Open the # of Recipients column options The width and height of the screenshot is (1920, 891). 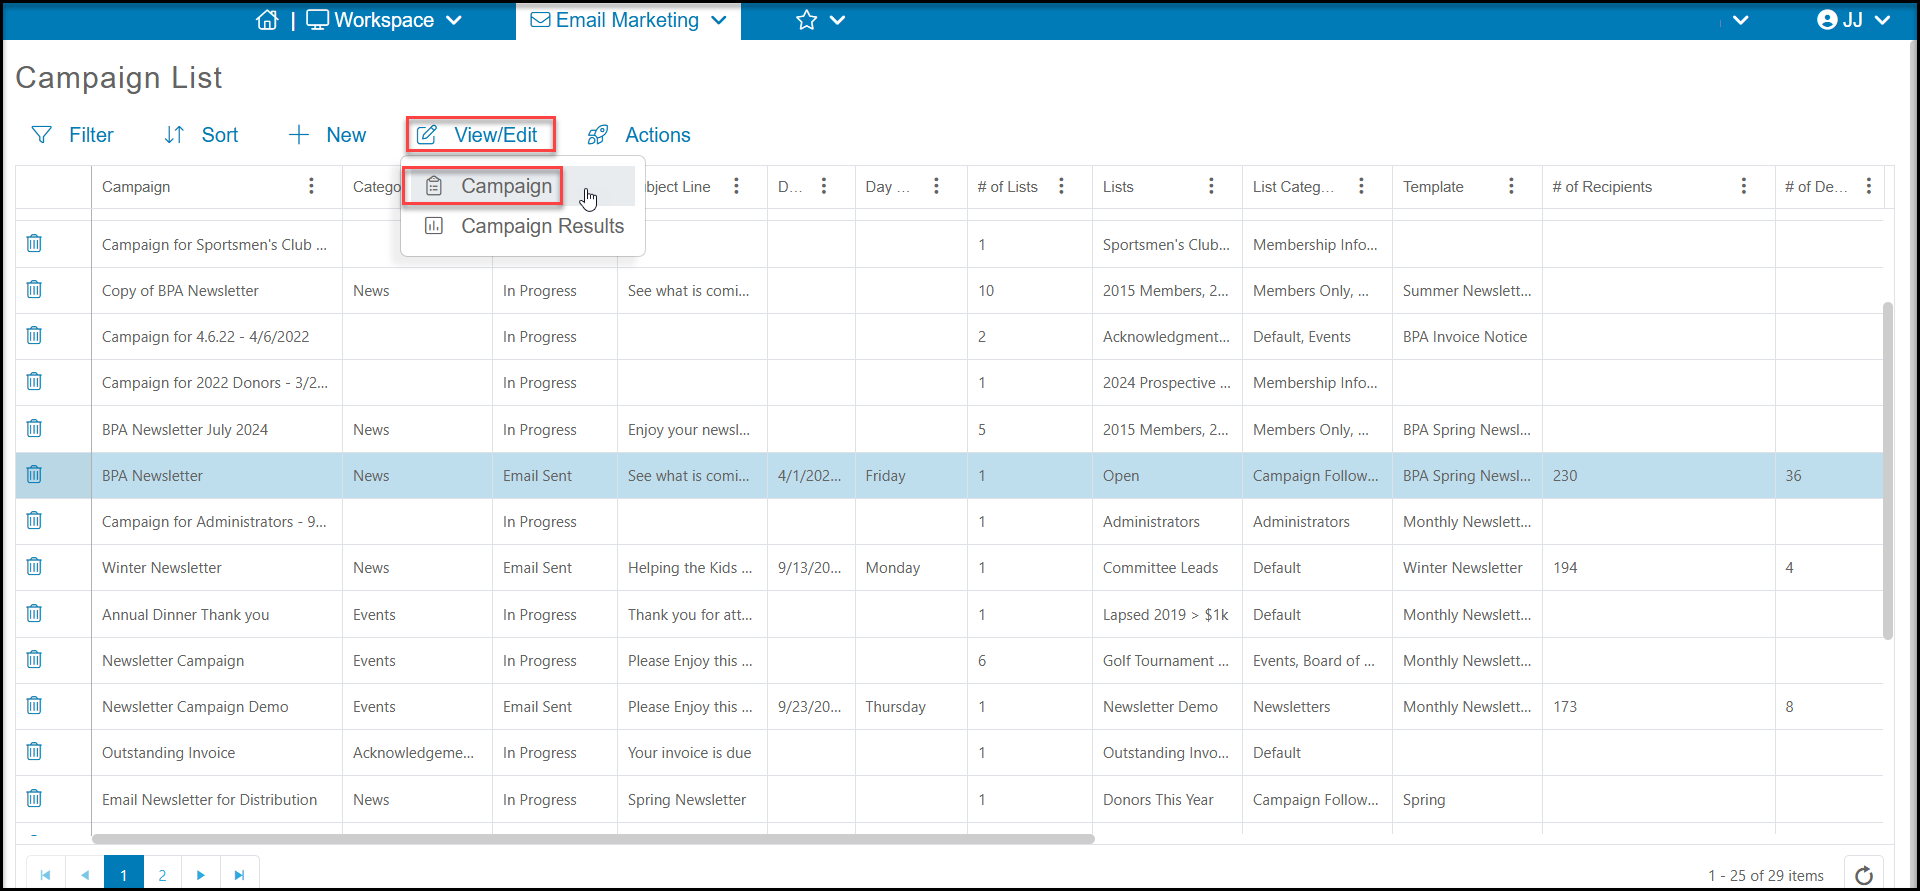coord(1743,186)
